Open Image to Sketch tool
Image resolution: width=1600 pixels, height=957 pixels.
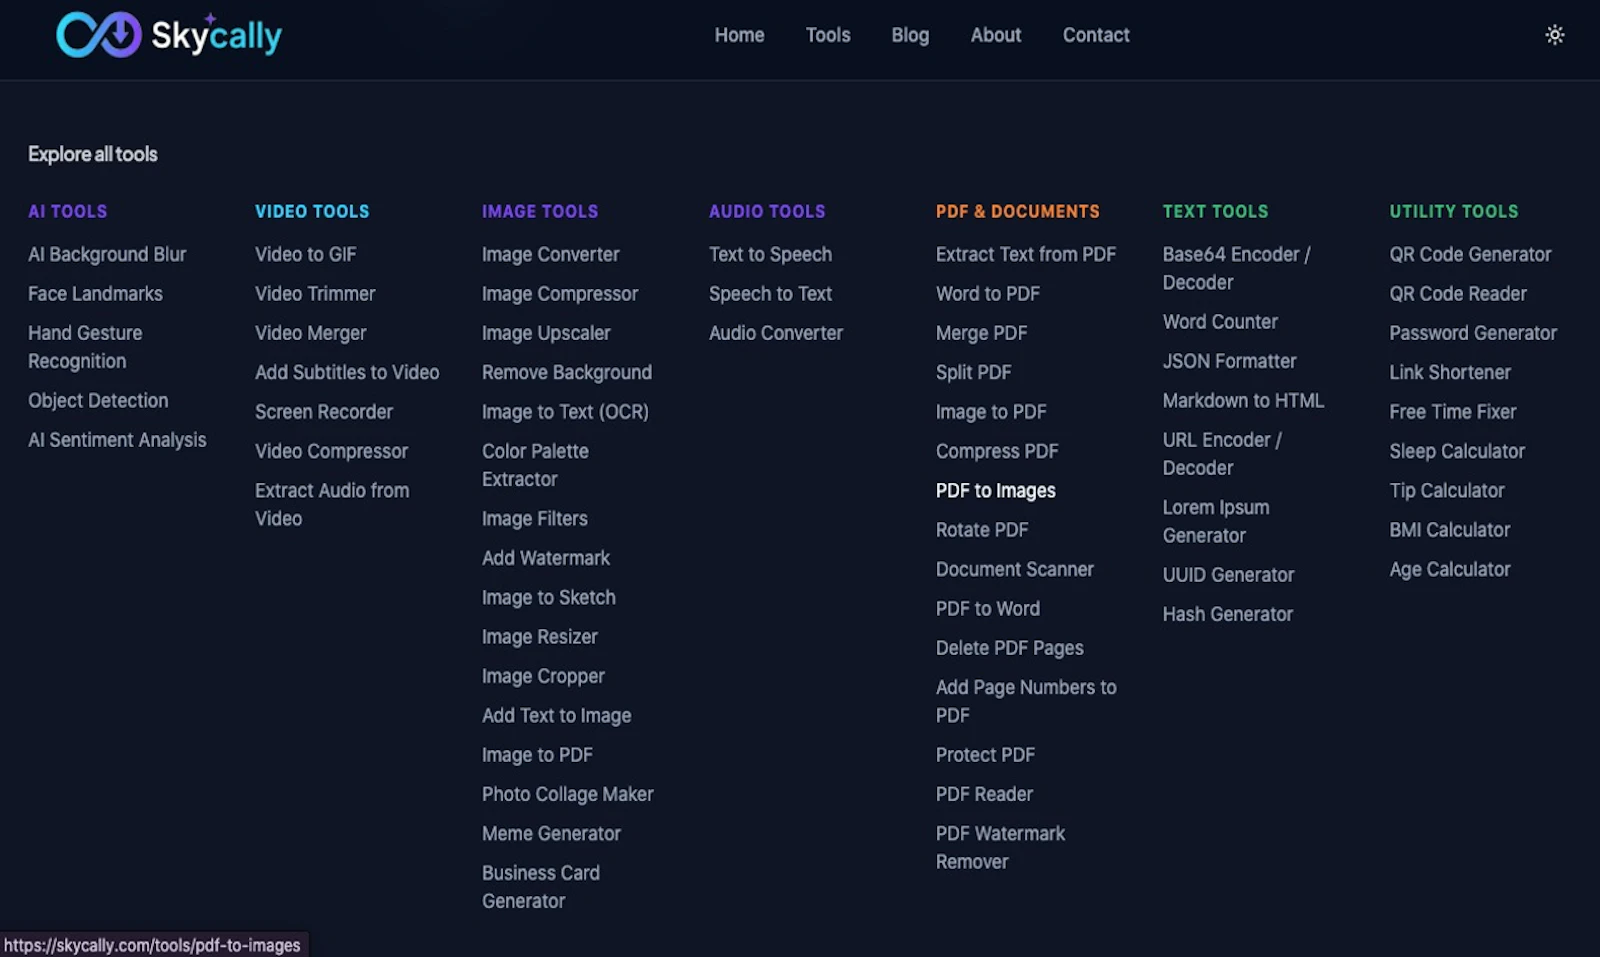click(x=549, y=597)
